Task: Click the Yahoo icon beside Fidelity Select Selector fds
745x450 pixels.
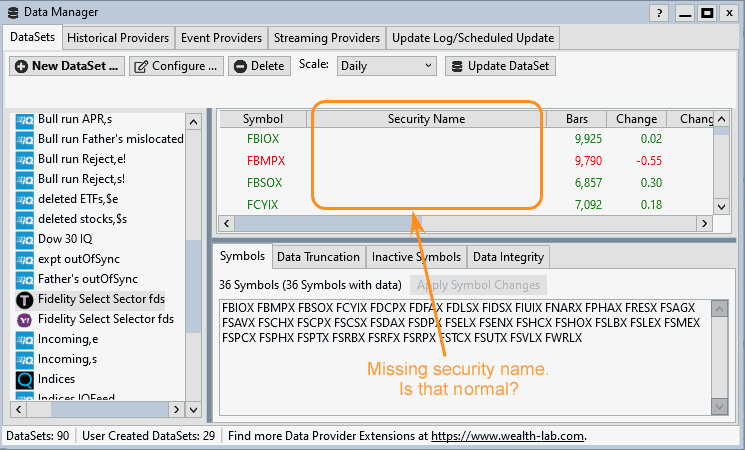Action: coord(25,319)
